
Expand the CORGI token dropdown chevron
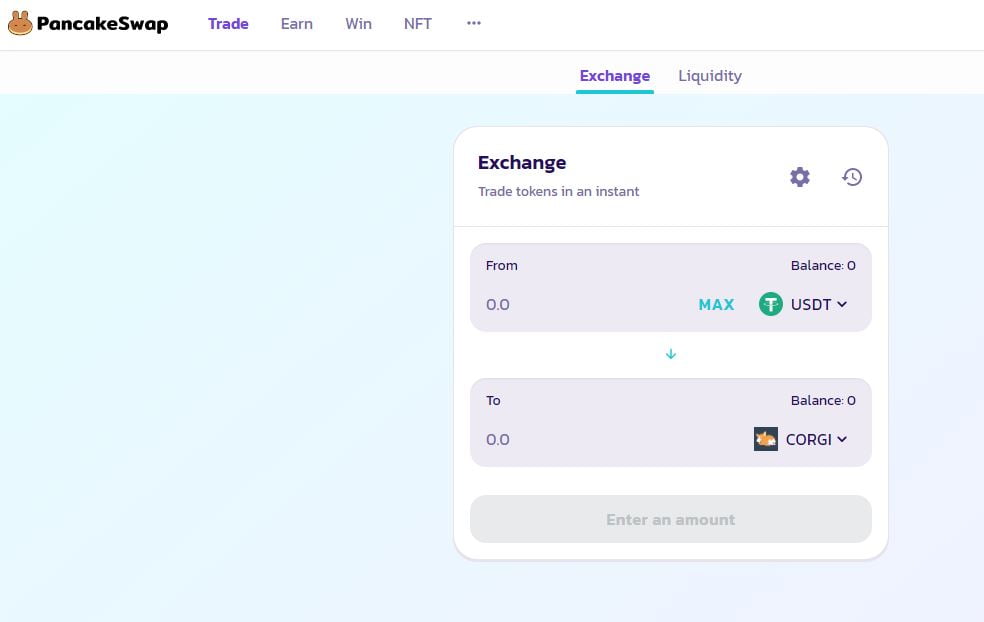pos(842,439)
